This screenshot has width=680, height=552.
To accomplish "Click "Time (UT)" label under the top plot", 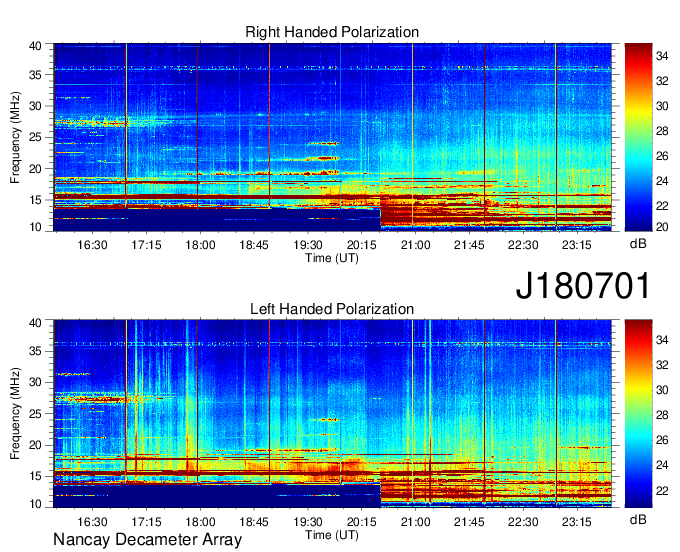I will (332, 258).
